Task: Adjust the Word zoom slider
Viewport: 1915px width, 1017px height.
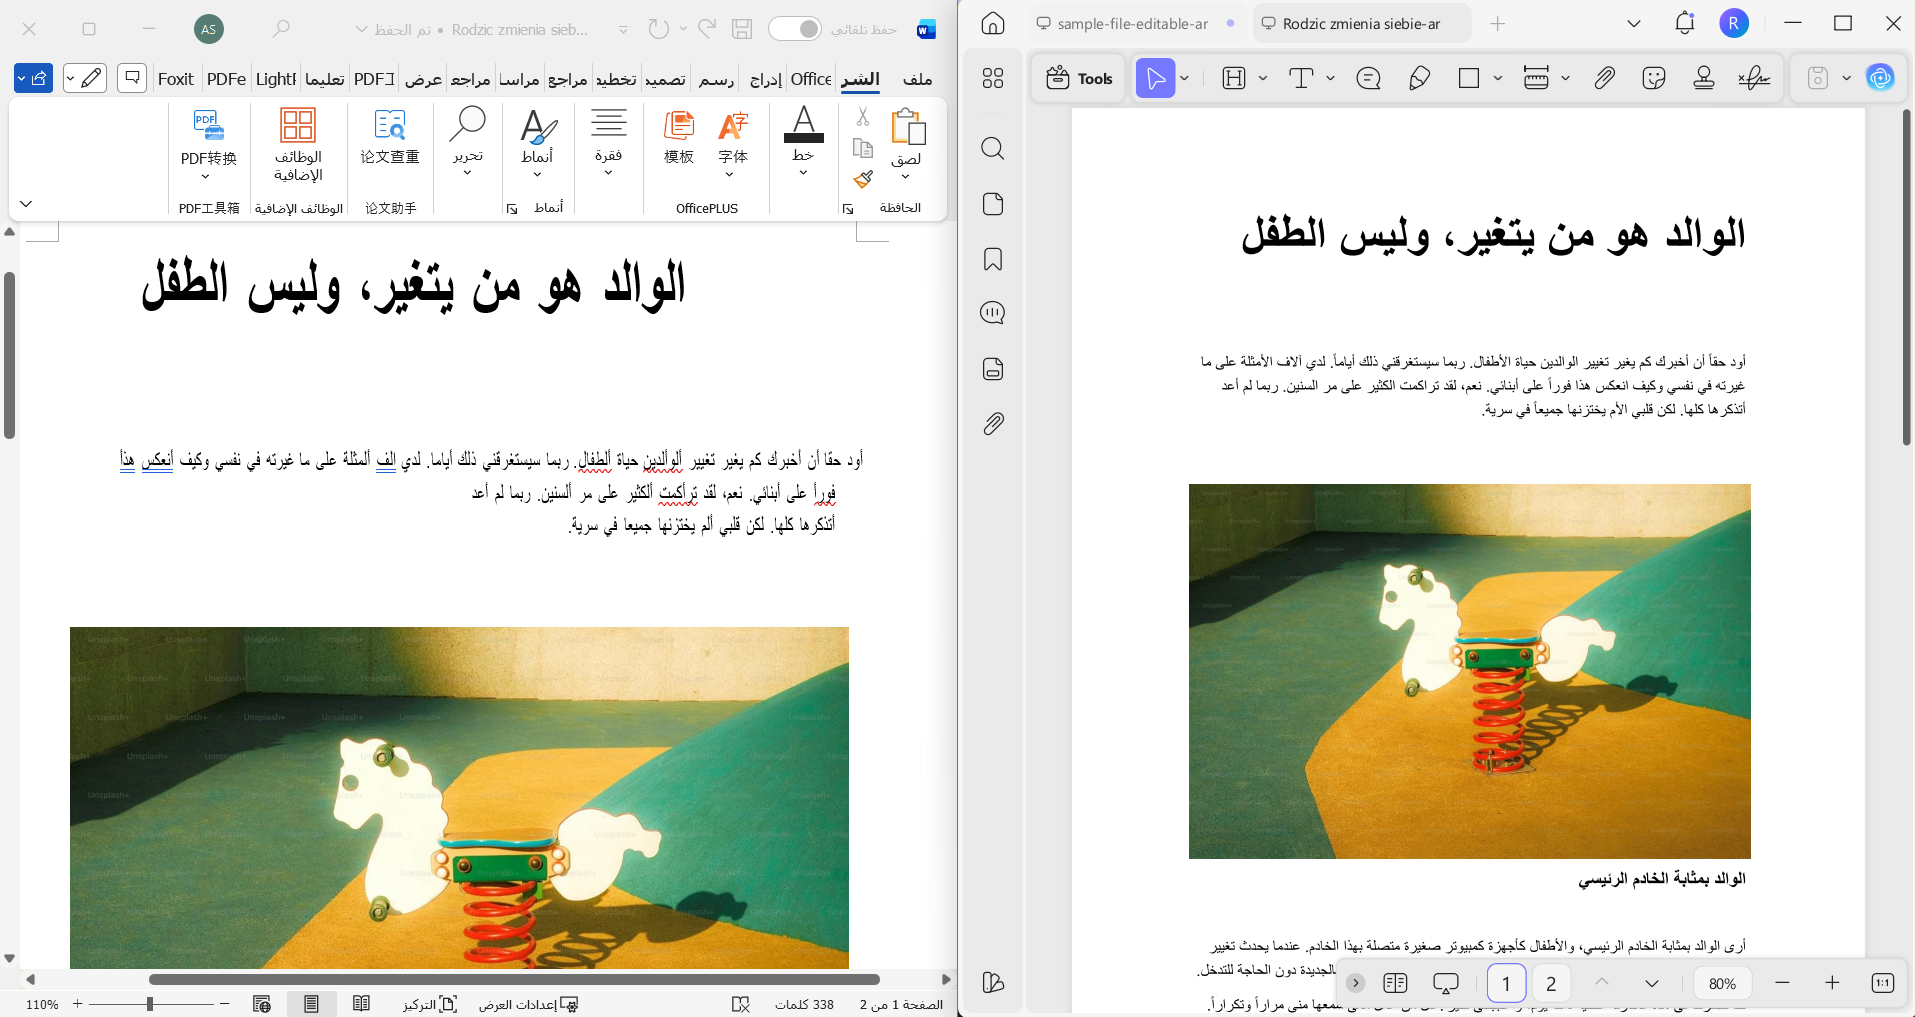Action: click(x=150, y=1004)
